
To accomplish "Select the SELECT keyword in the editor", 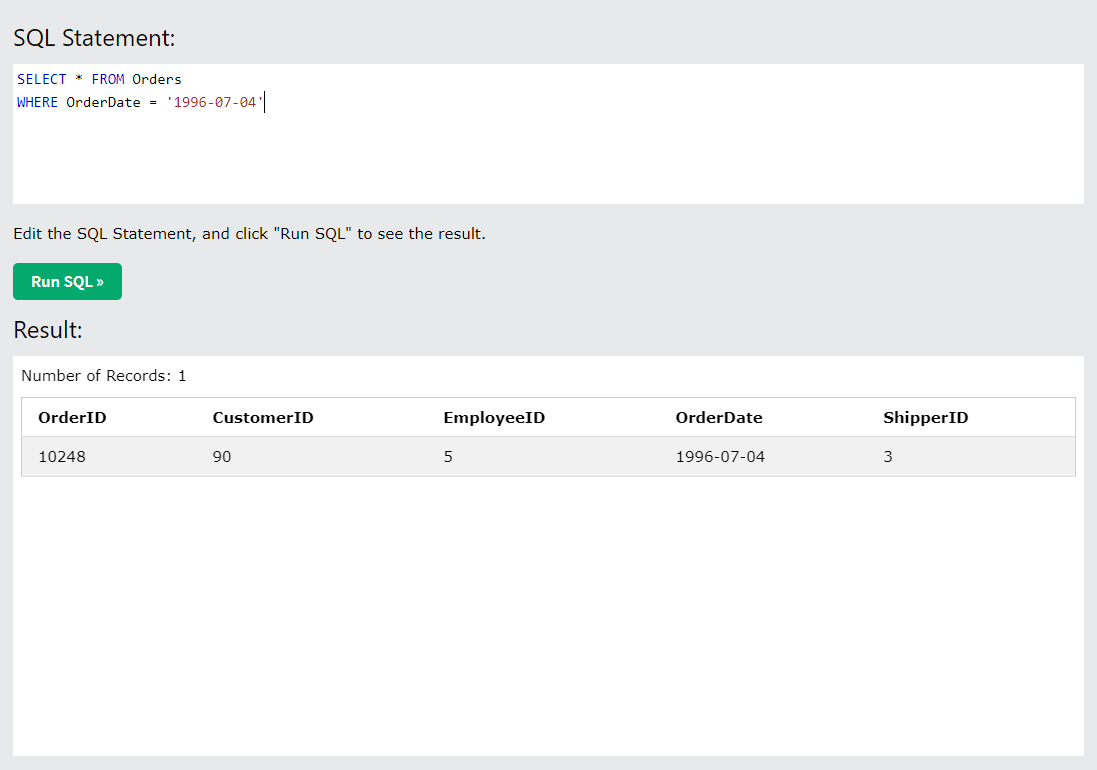I will pyautogui.click(x=42, y=79).
